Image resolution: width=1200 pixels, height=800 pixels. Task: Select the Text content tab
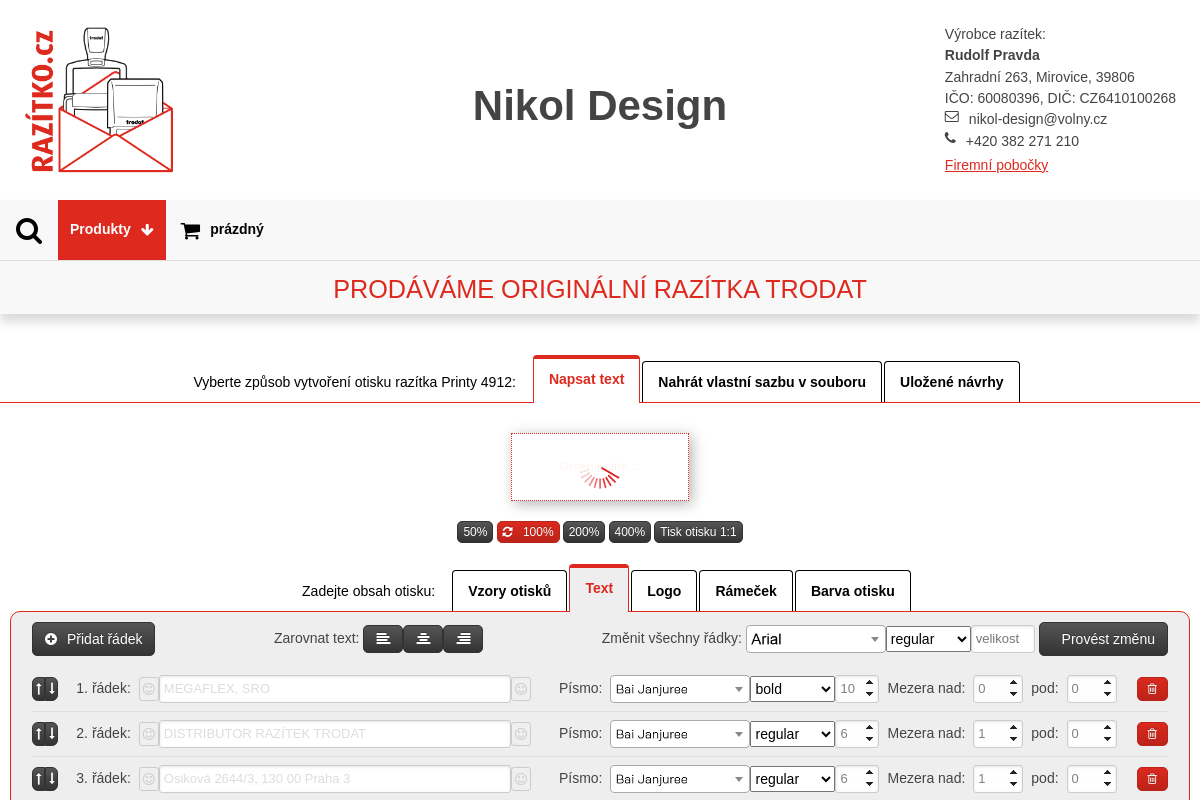(599, 588)
